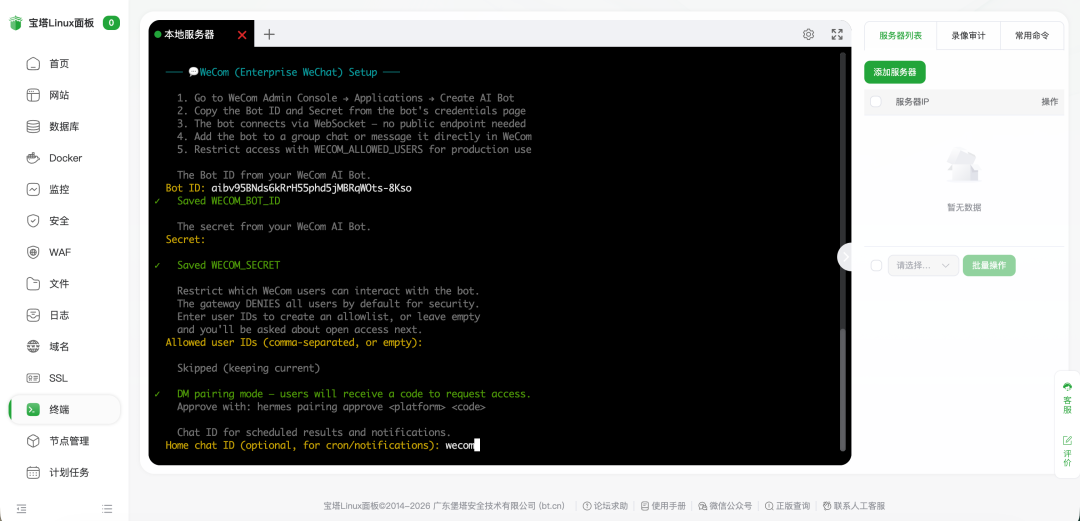
Task: Open 正版查询 footer link
Action: [787, 506]
